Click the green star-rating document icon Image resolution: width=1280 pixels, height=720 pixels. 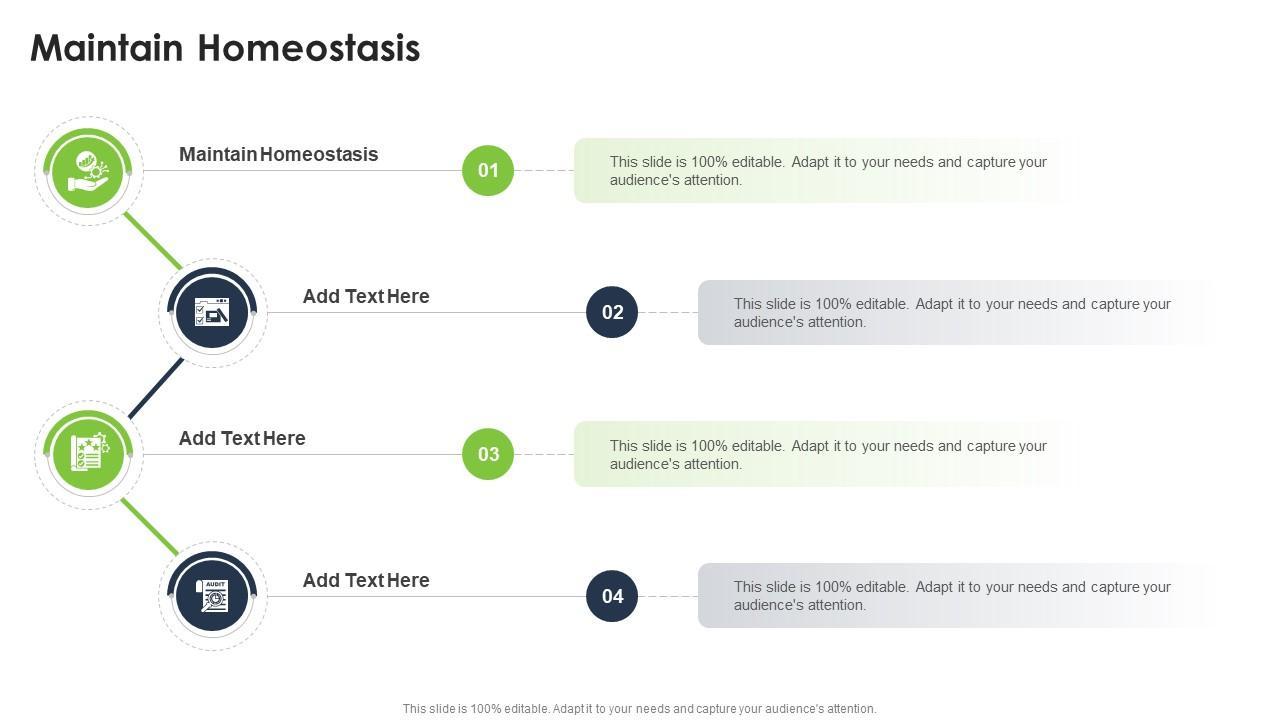(x=88, y=455)
